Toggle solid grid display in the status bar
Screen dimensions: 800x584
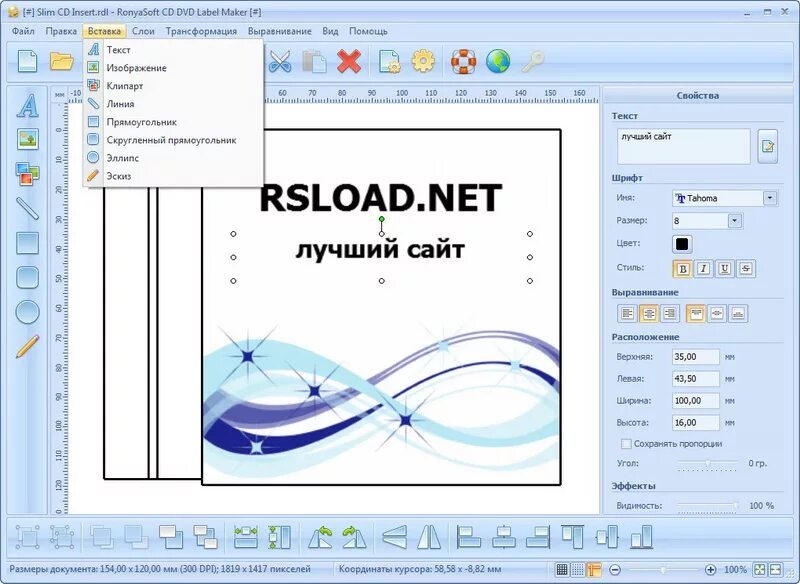coord(562,570)
